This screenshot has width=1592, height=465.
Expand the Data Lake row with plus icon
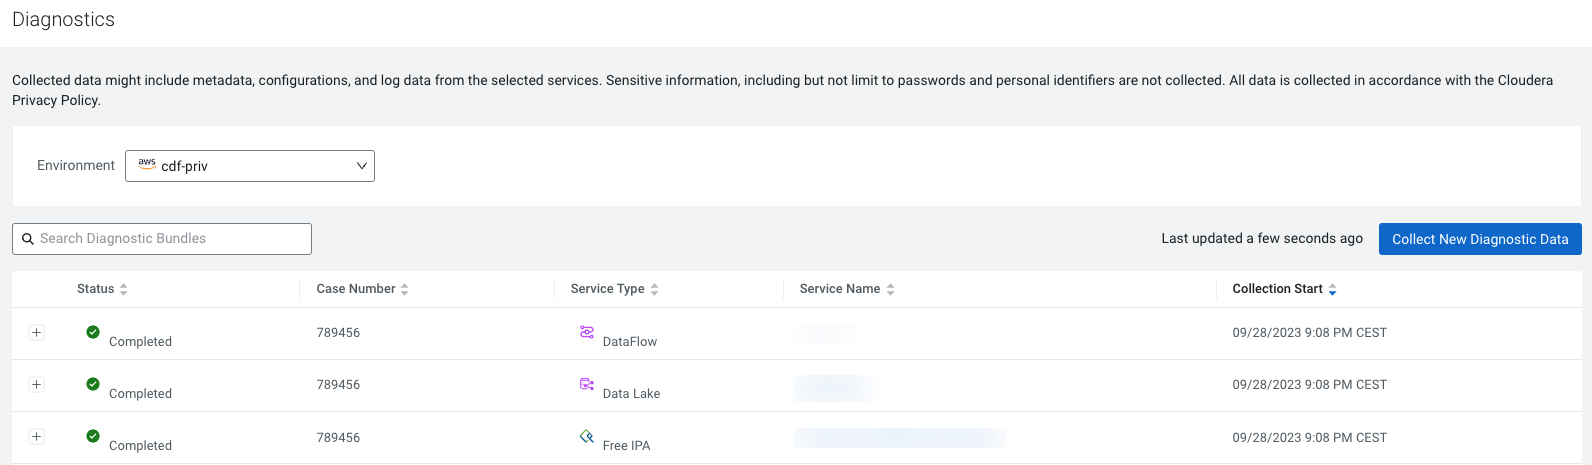[x=37, y=385]
